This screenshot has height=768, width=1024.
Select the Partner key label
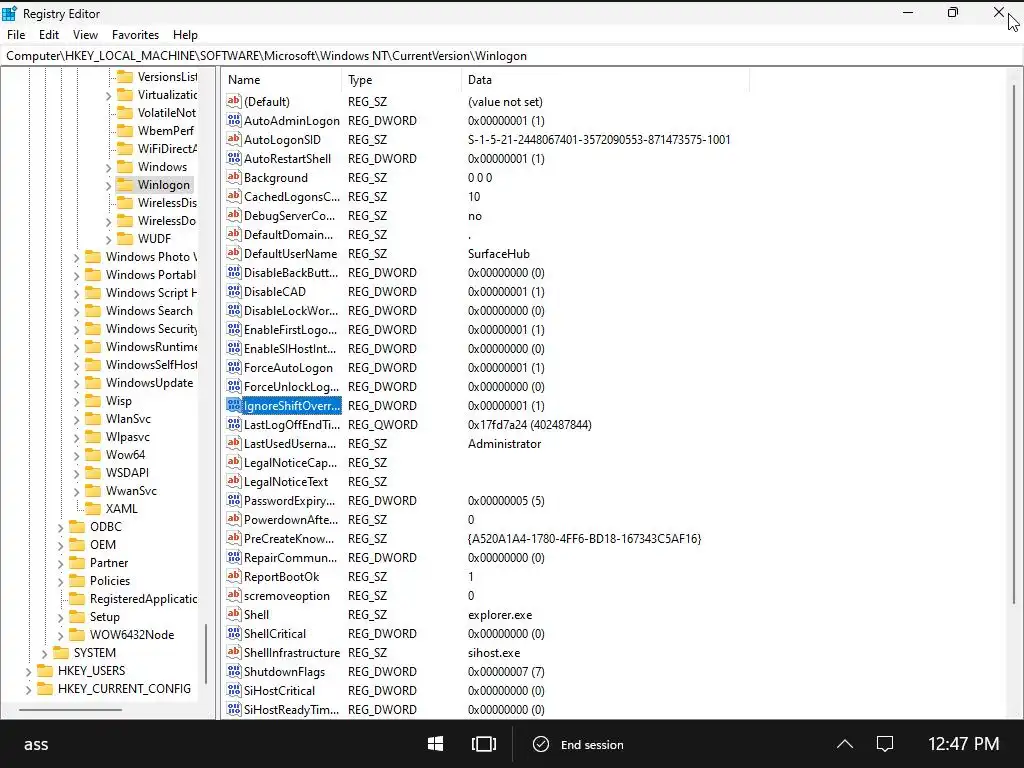[109, 562]
